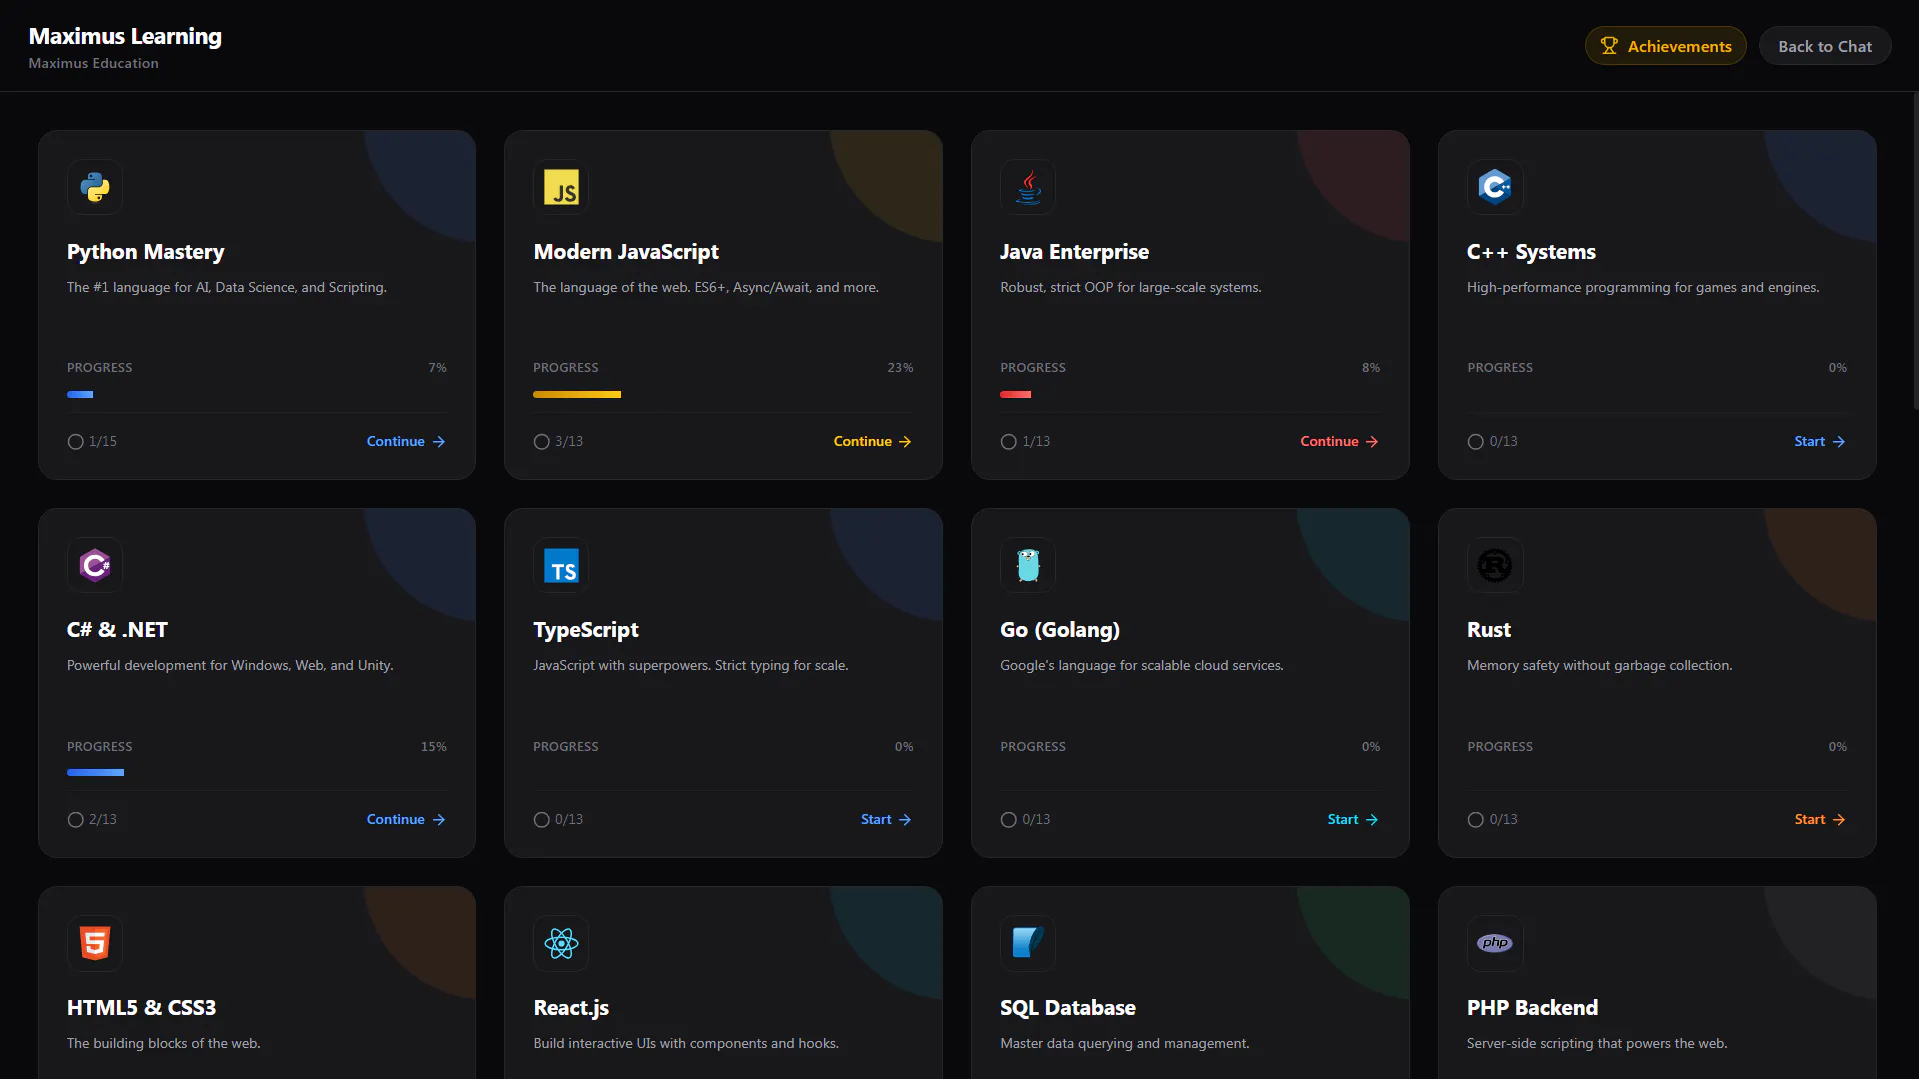Click the lesson circle icon beside 1/13
Screen dimensions: 1919x1079
(1008, 441)
